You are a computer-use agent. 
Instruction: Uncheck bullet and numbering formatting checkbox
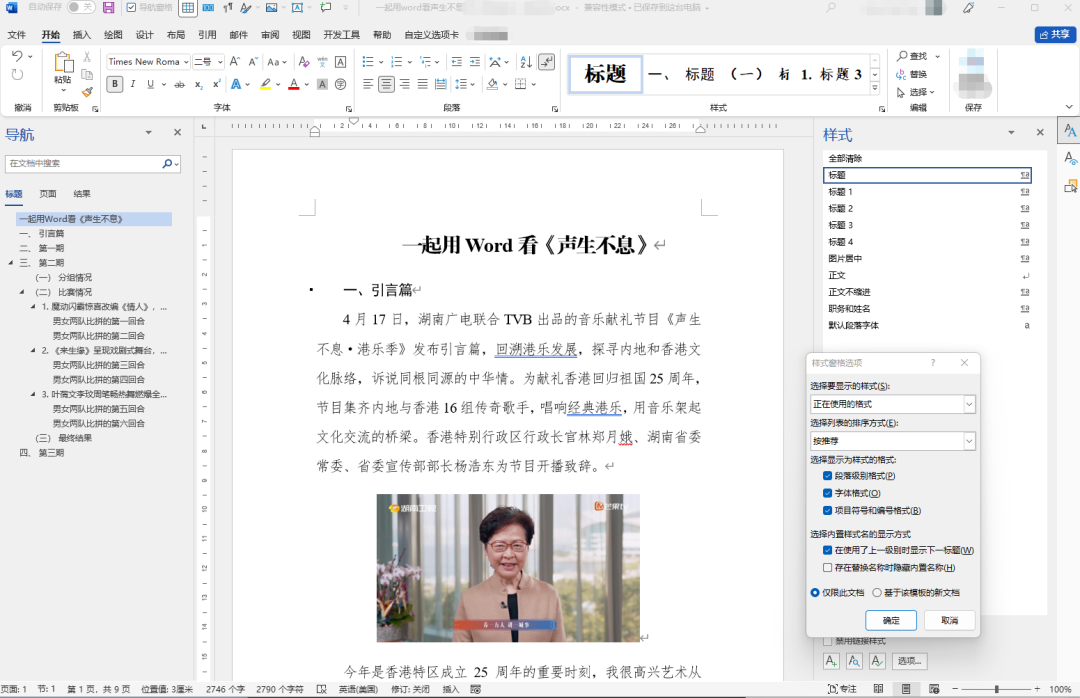click(x=827, y=511)
